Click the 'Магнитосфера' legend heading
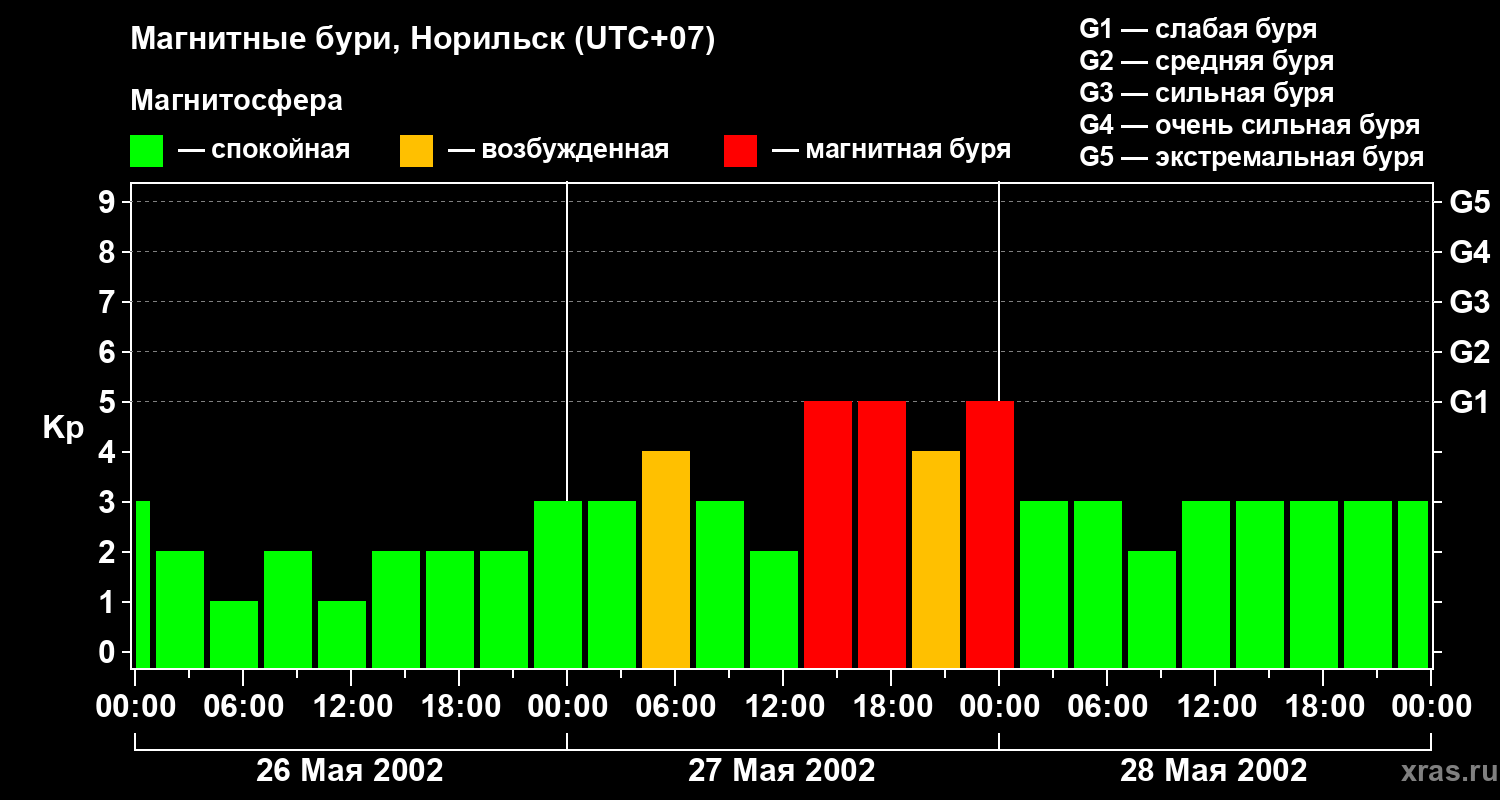This screenshot has height=800, width=1500. [x=237, y=101]
